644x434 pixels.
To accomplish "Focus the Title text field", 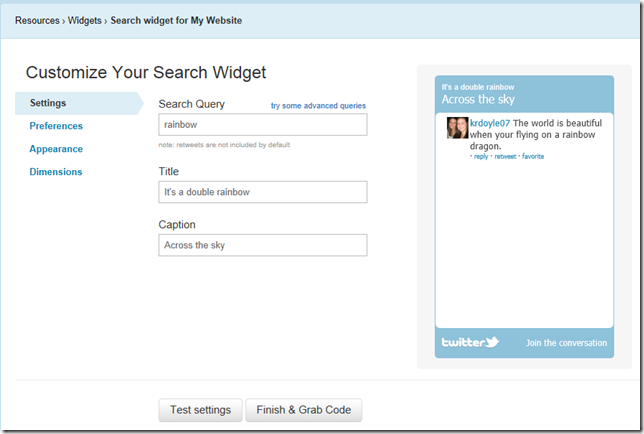I will click(x=263, y=192).
